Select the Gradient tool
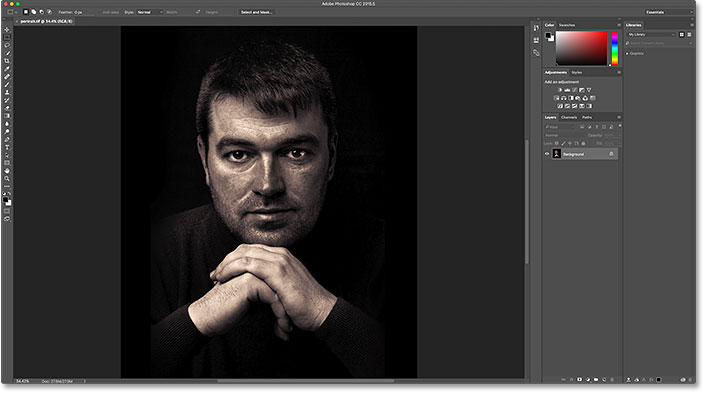This screenshot has width=704, height=393. pos(7,116)
